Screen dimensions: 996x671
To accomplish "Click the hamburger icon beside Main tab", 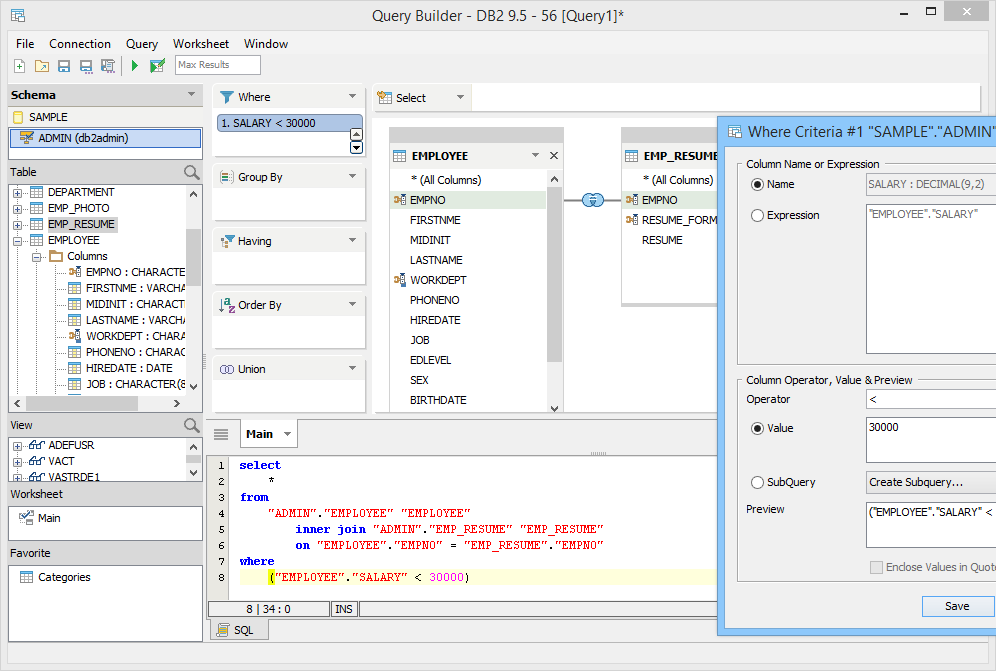I will (x=221, y=434).
